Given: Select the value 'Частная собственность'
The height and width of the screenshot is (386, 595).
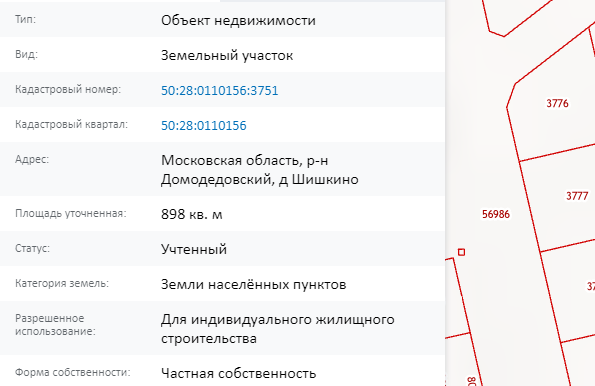Looking at the screenshot, I should (x=238, y=373).
